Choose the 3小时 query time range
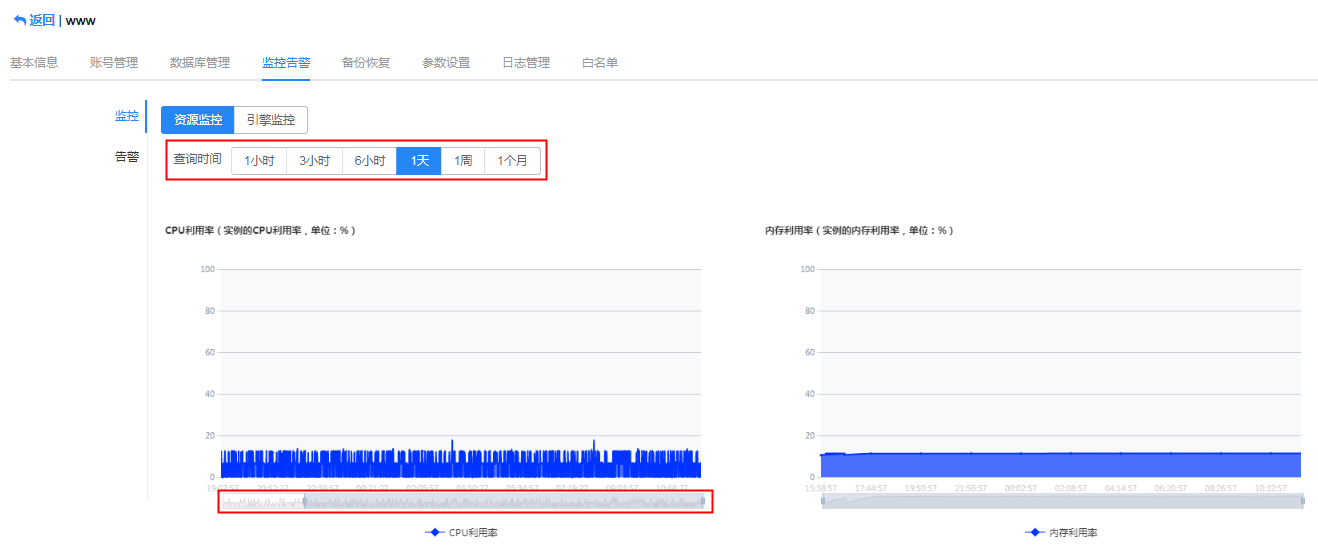1318x555 pixels. point(314,161)
